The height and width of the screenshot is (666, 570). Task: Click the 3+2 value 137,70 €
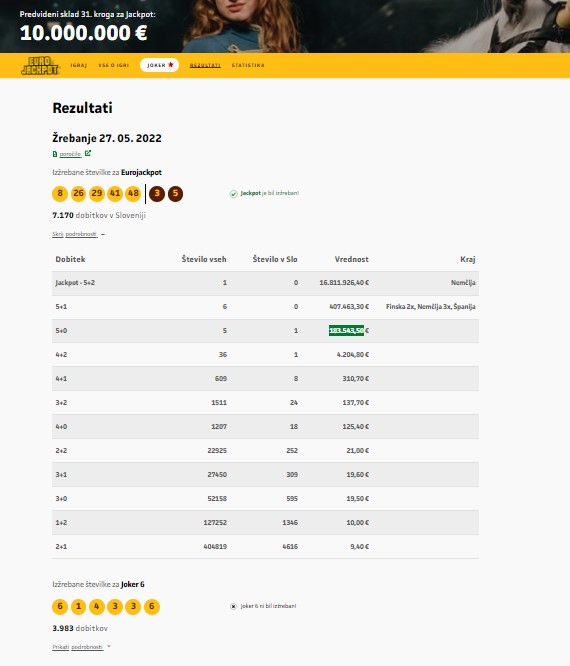tap(356, 403)
